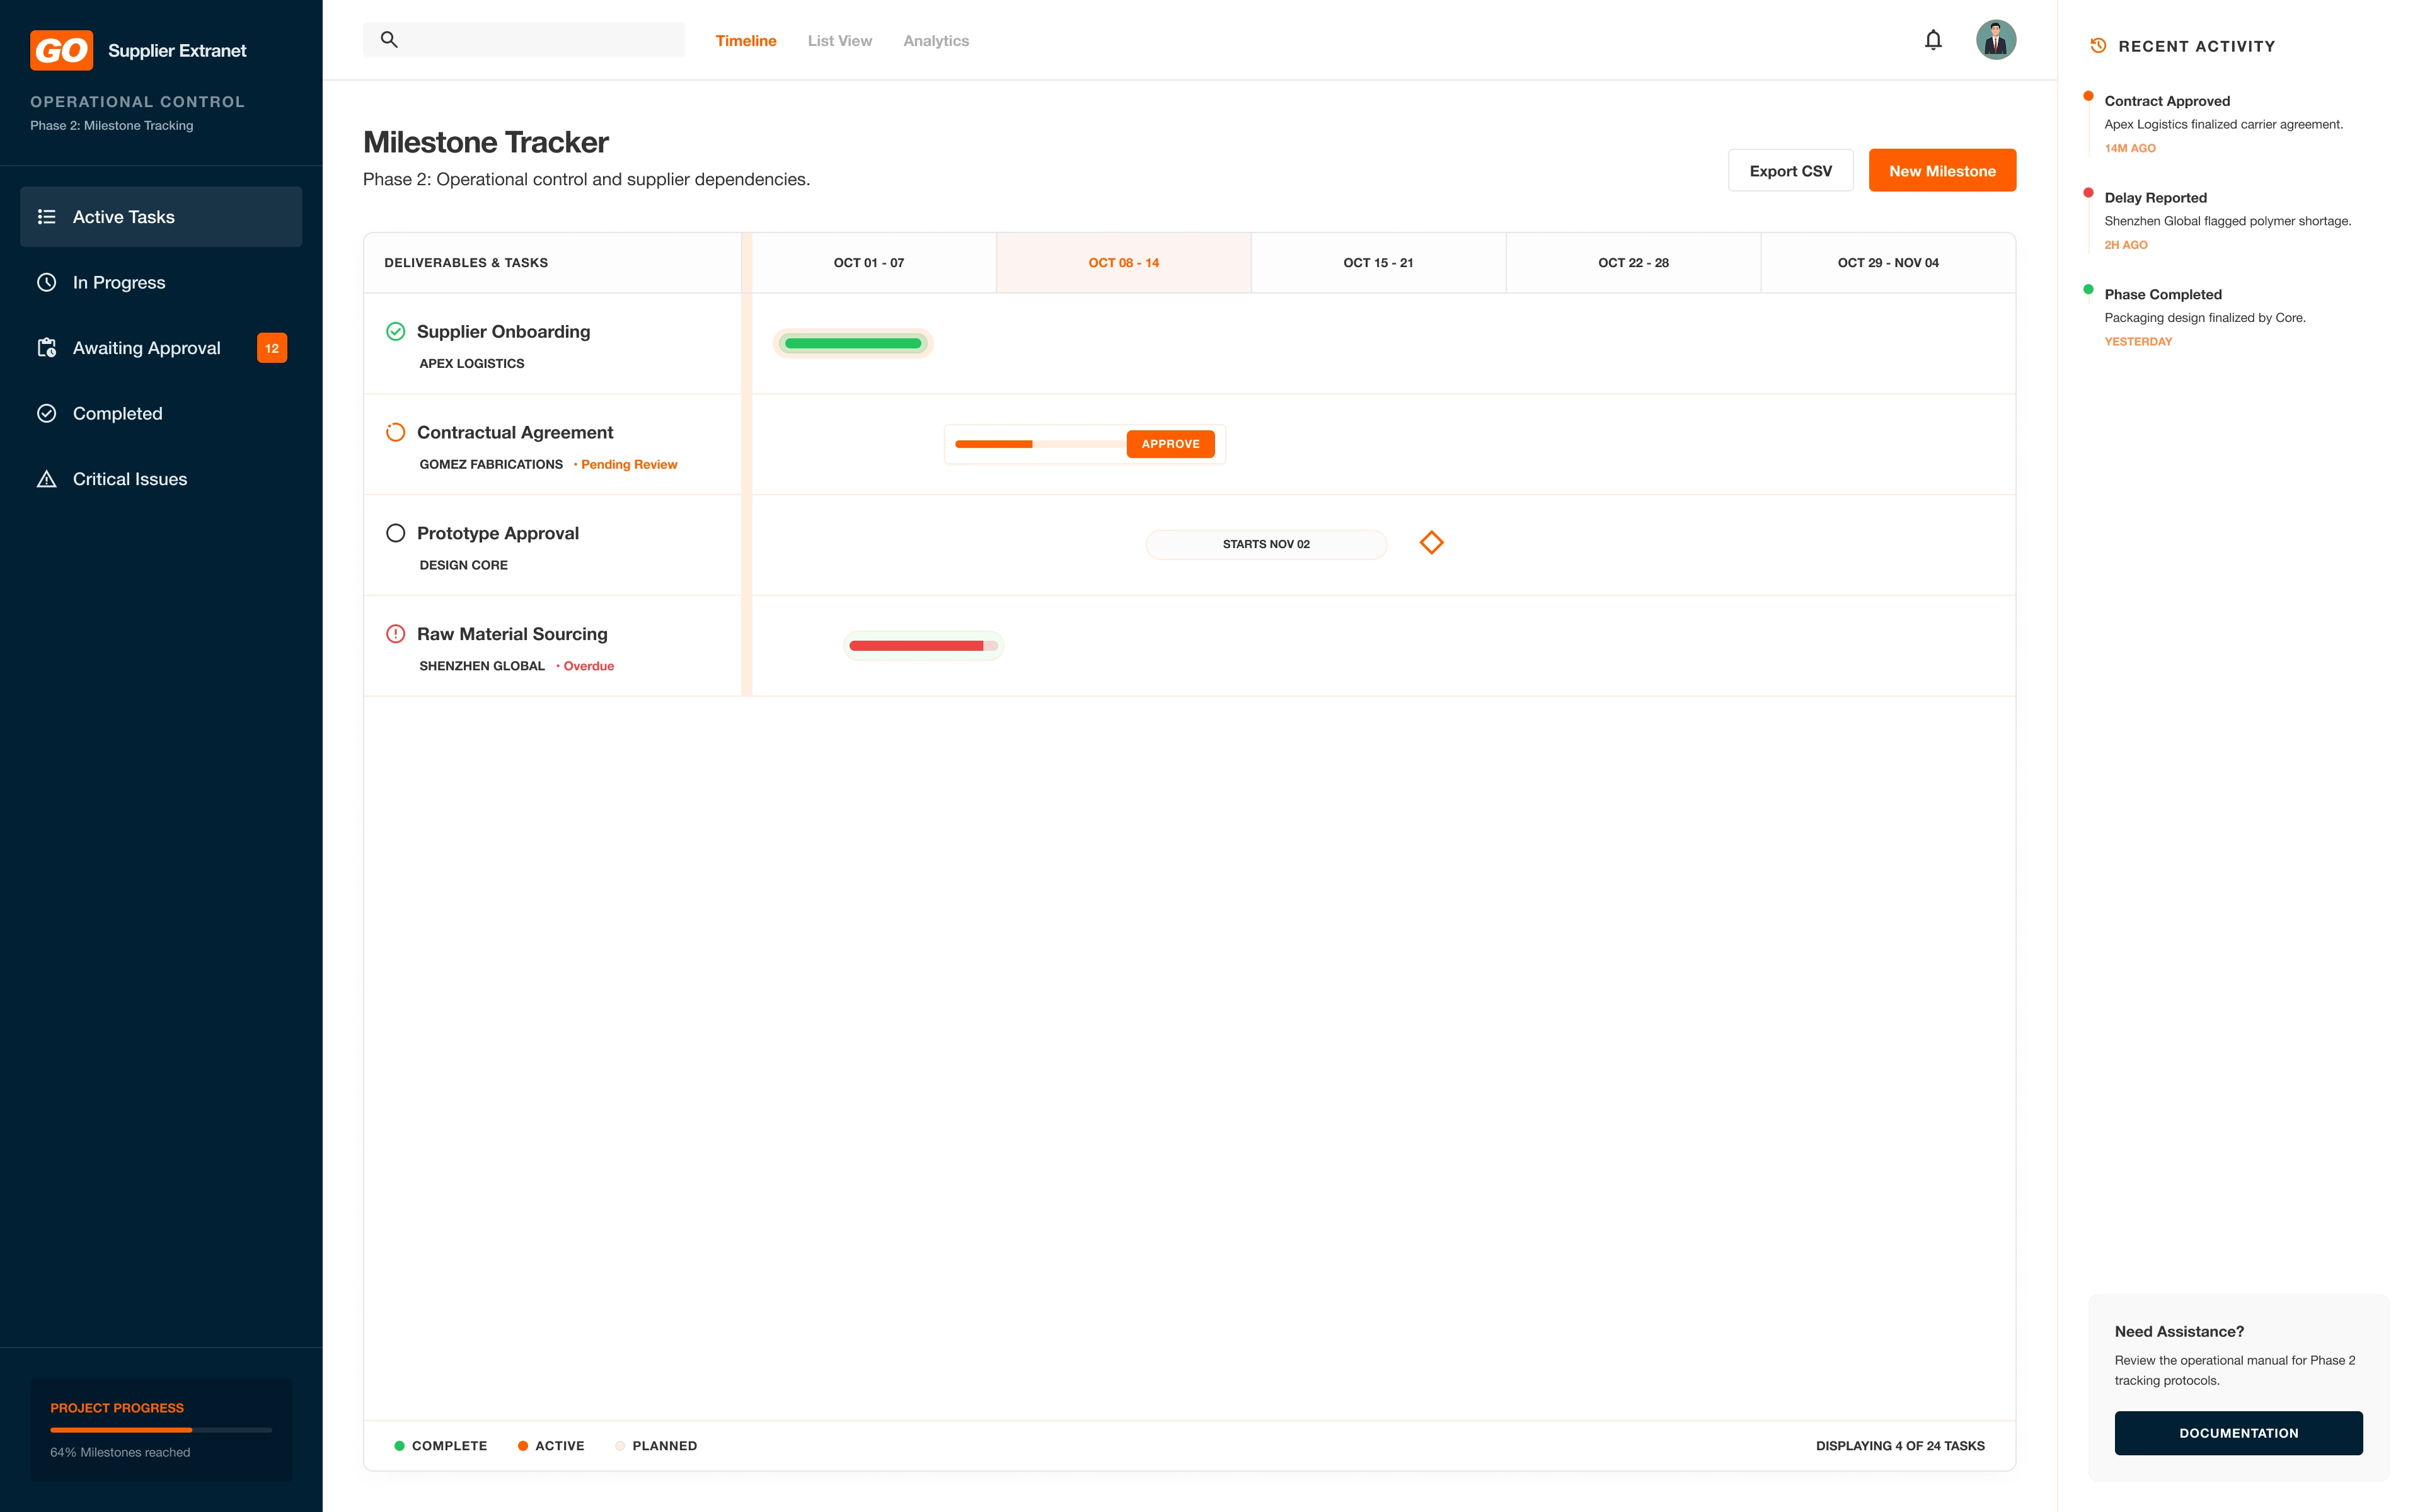The height and width of the screenshot is (1512, 2420).
Task: Select Completed in the sidebar
Action: coord(117,414)
